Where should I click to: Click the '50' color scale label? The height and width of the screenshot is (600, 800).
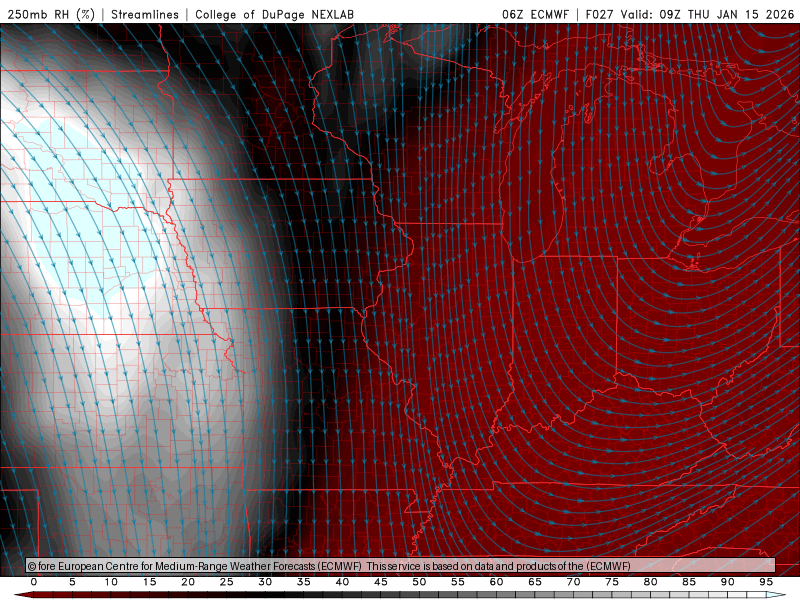point(419,582)
